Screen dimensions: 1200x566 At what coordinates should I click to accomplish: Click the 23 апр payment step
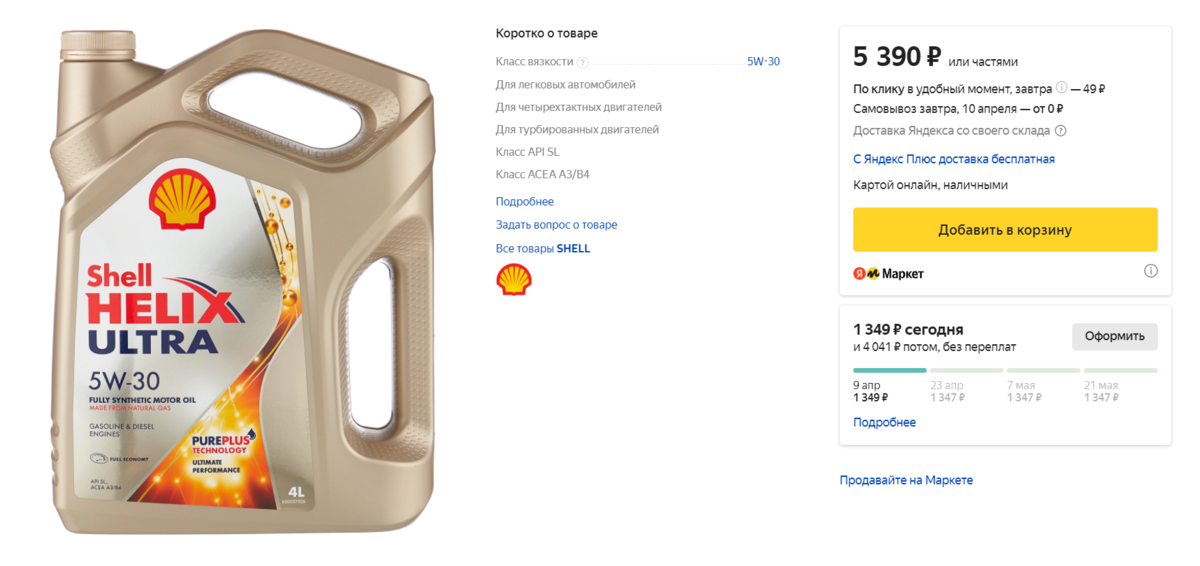coord(947,391)
